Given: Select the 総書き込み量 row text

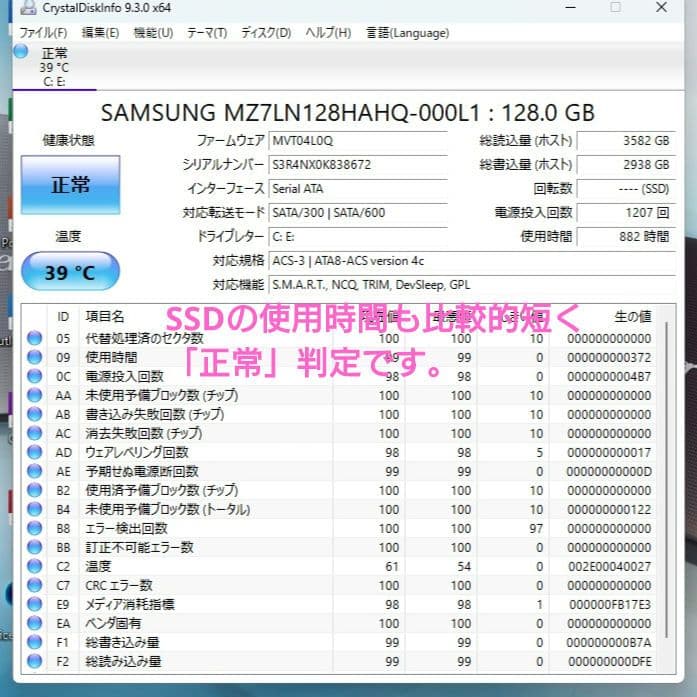Looking at the screenshot, I should tap(122, 642).
